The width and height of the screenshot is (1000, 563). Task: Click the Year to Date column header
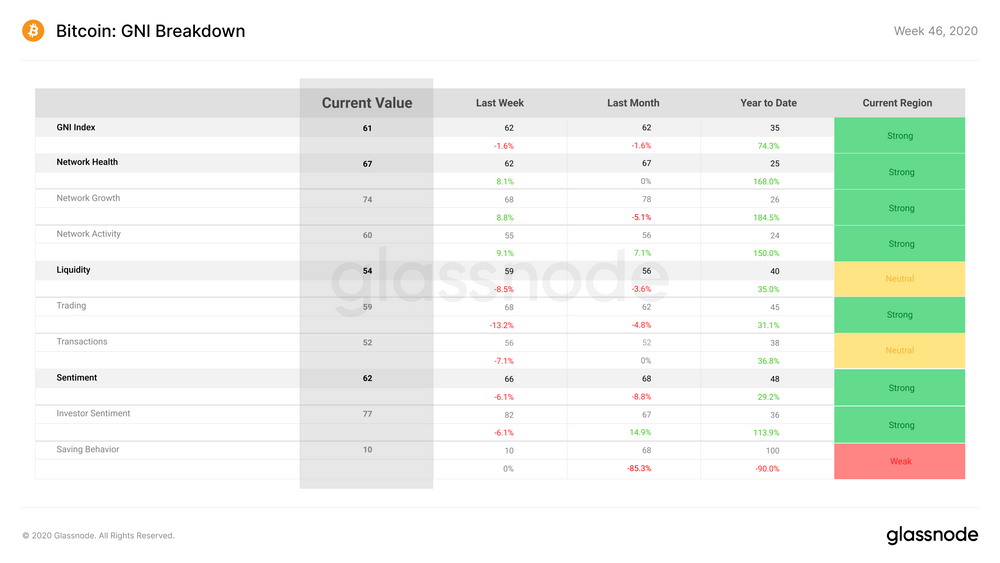tap(768, 103)
